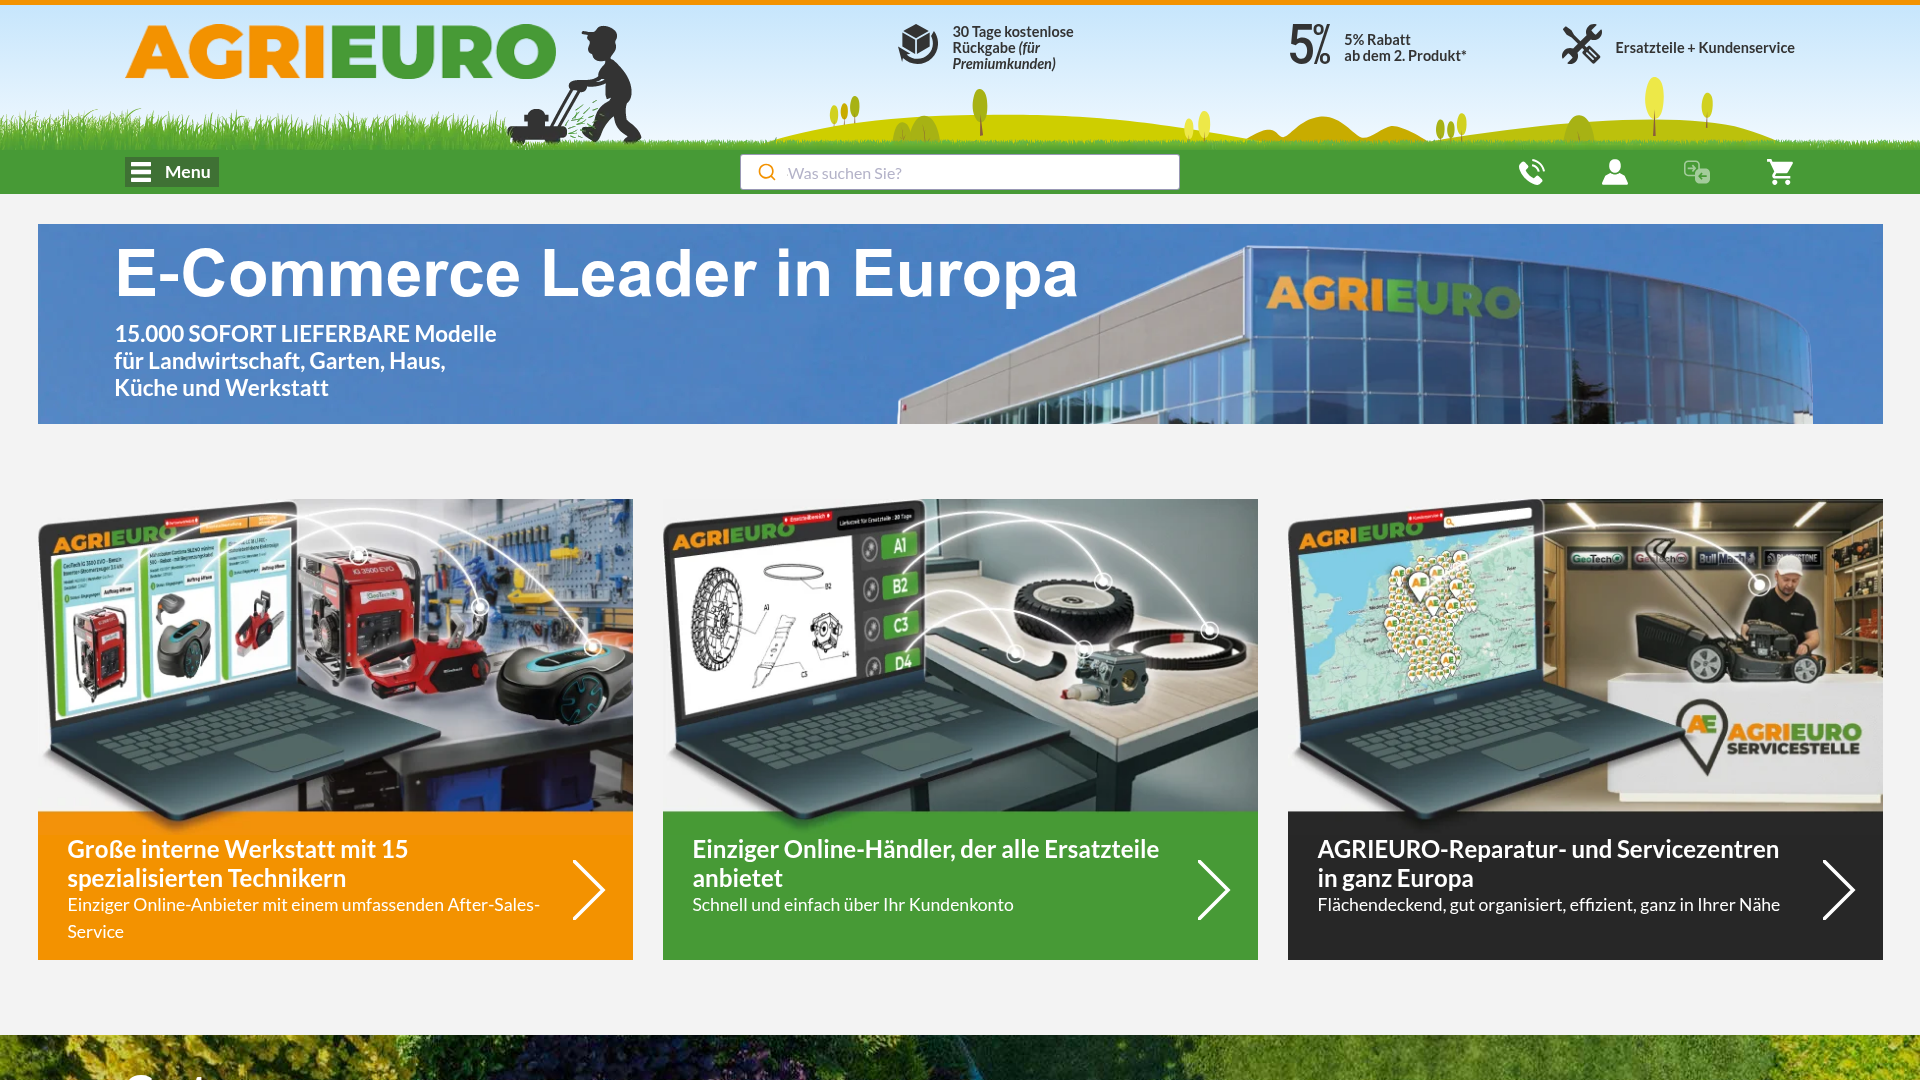Click the search magnifier icon

point(767,172)
